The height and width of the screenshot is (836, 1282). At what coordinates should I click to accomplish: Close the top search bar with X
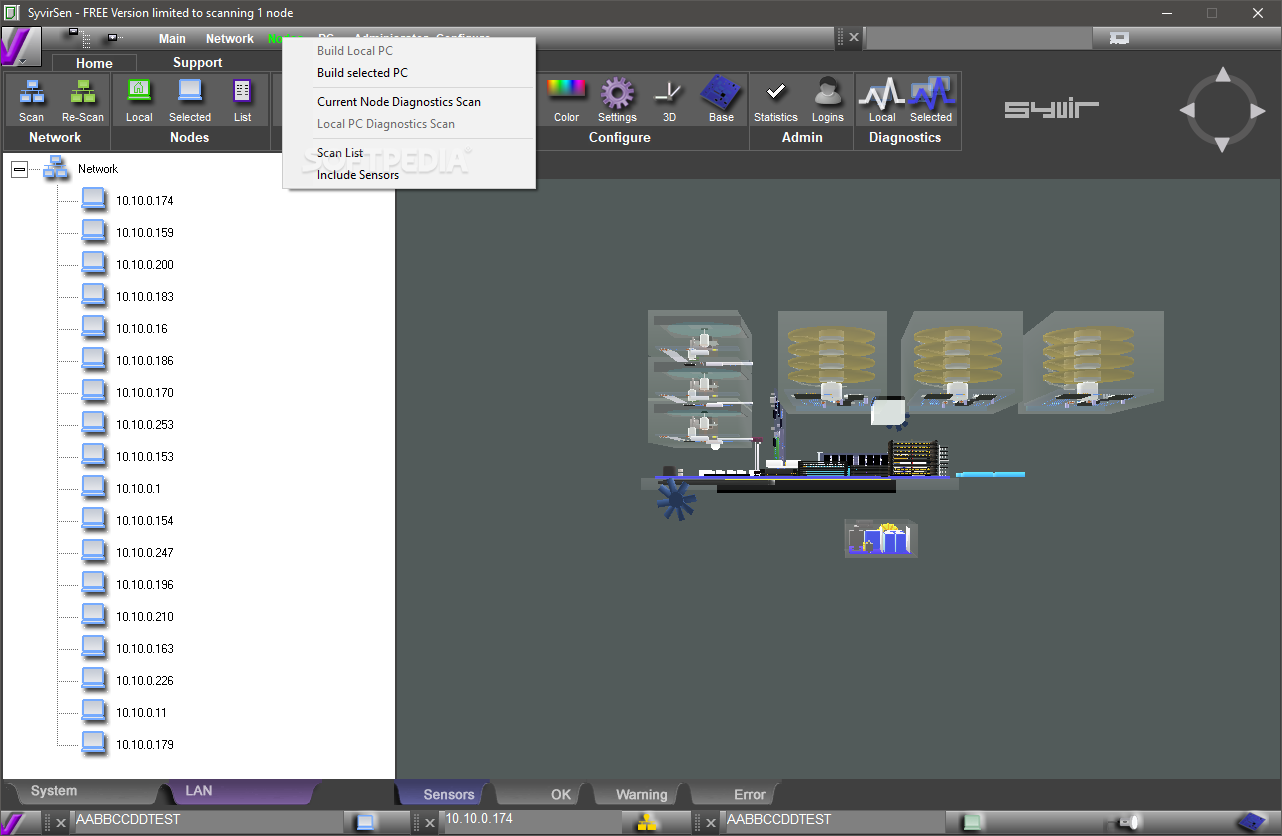[853, 38]
